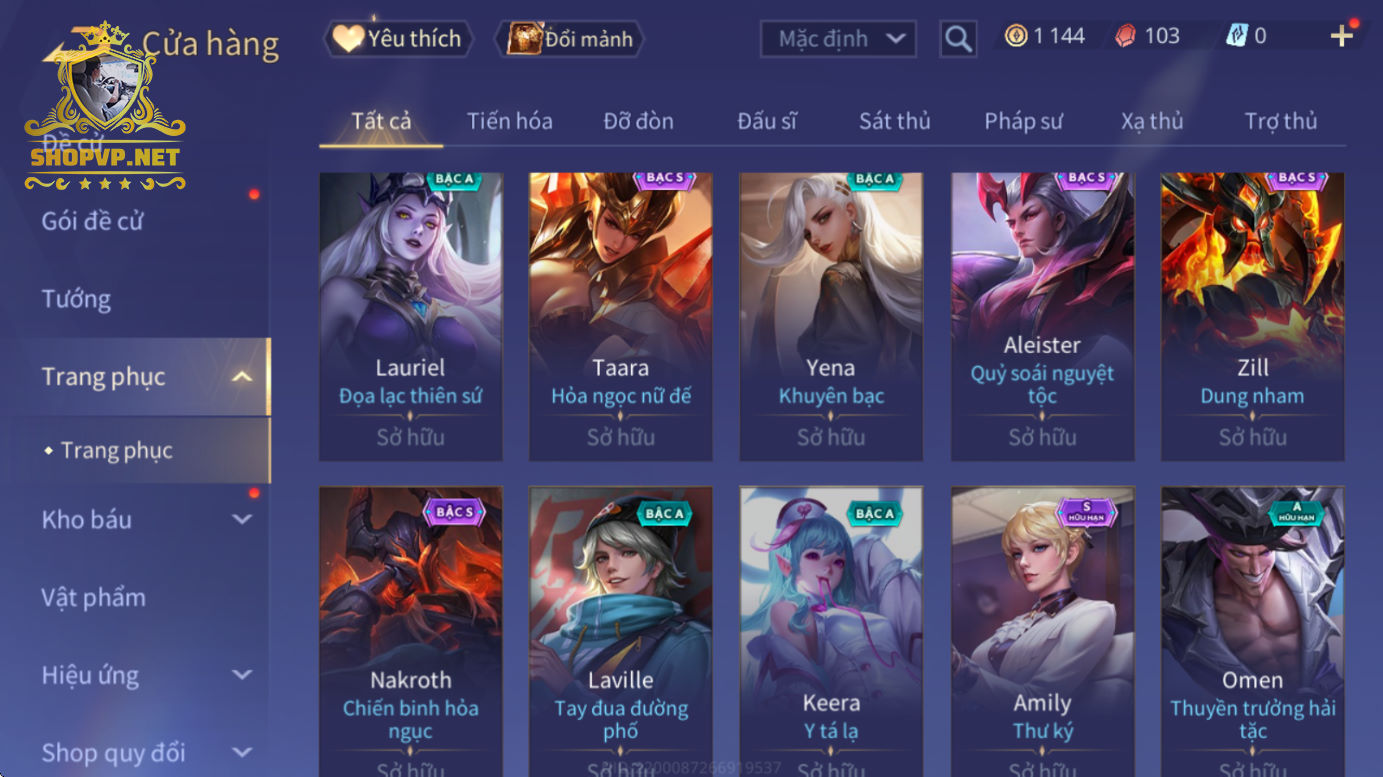Expand the Hiệu ứng sidebar section

(x=241, y=675)
